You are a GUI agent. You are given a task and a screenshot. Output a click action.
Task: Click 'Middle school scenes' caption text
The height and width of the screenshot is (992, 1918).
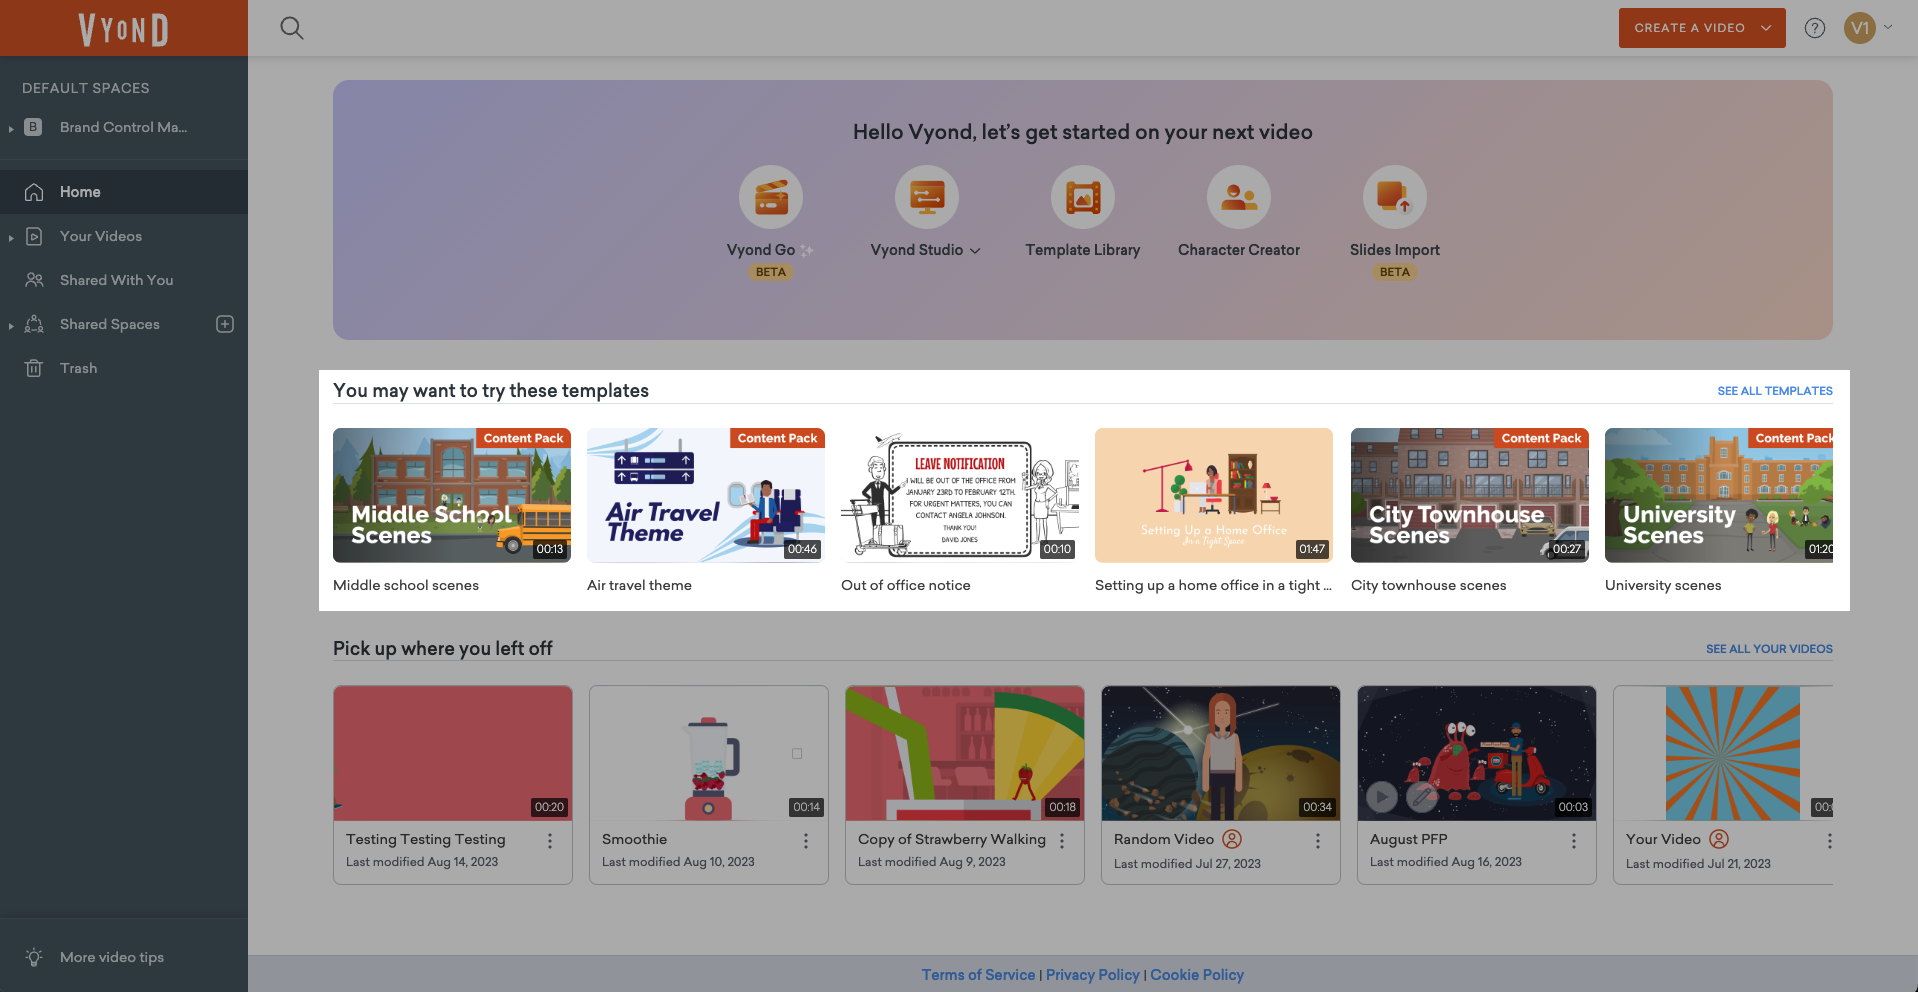[406, 585]
